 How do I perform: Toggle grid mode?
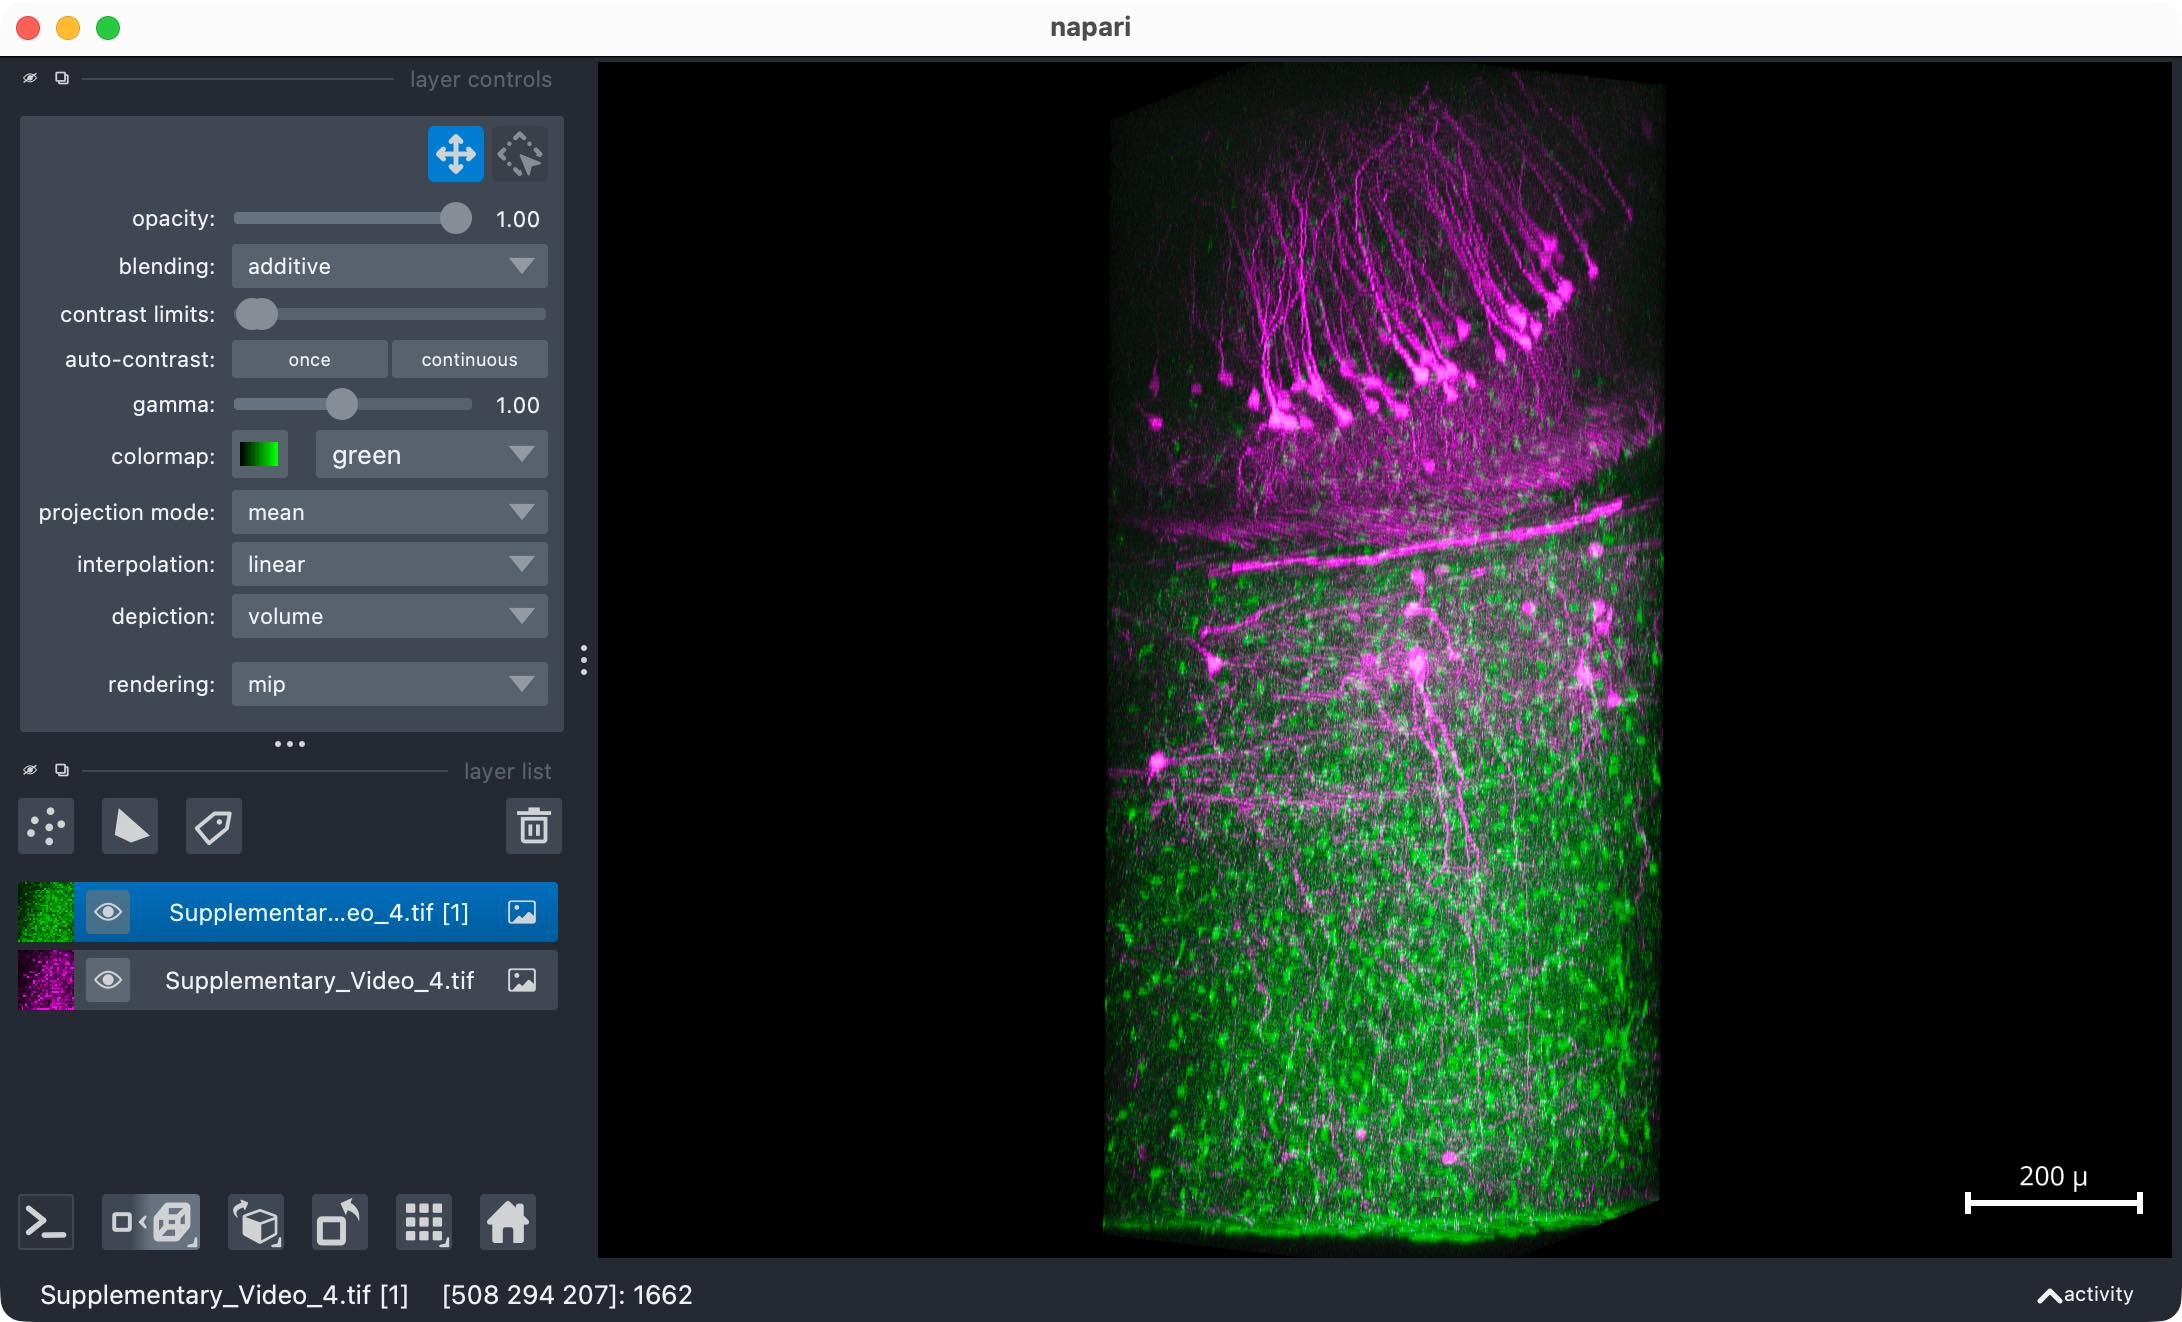click(x=424, y=1222)
